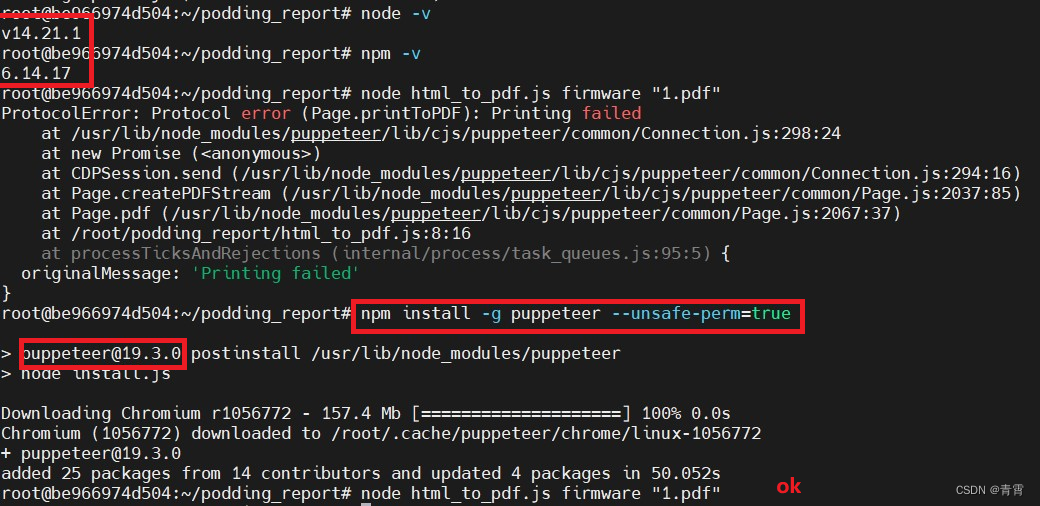
Task: Click the 'node -v' command text
Action: [396, 13]
